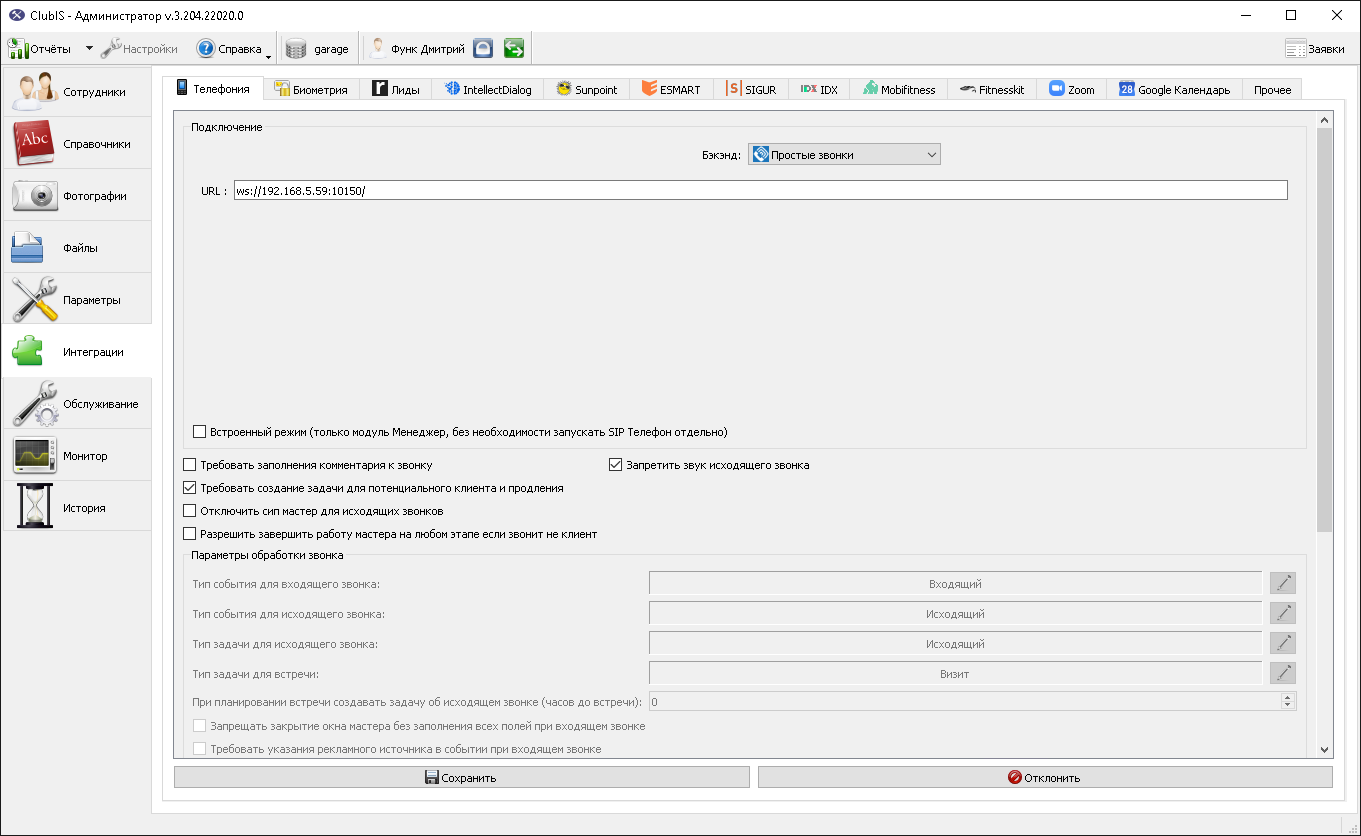Image resolution: width=1361 pixels, height=836 pixels.
Task: Open the Параметры tools section
Action: pyautogui.click(x=77, y=299)
